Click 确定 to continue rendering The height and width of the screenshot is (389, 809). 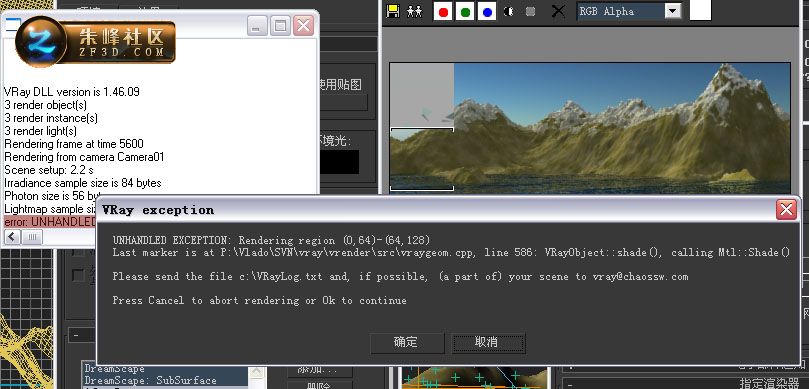pos(407,343)
